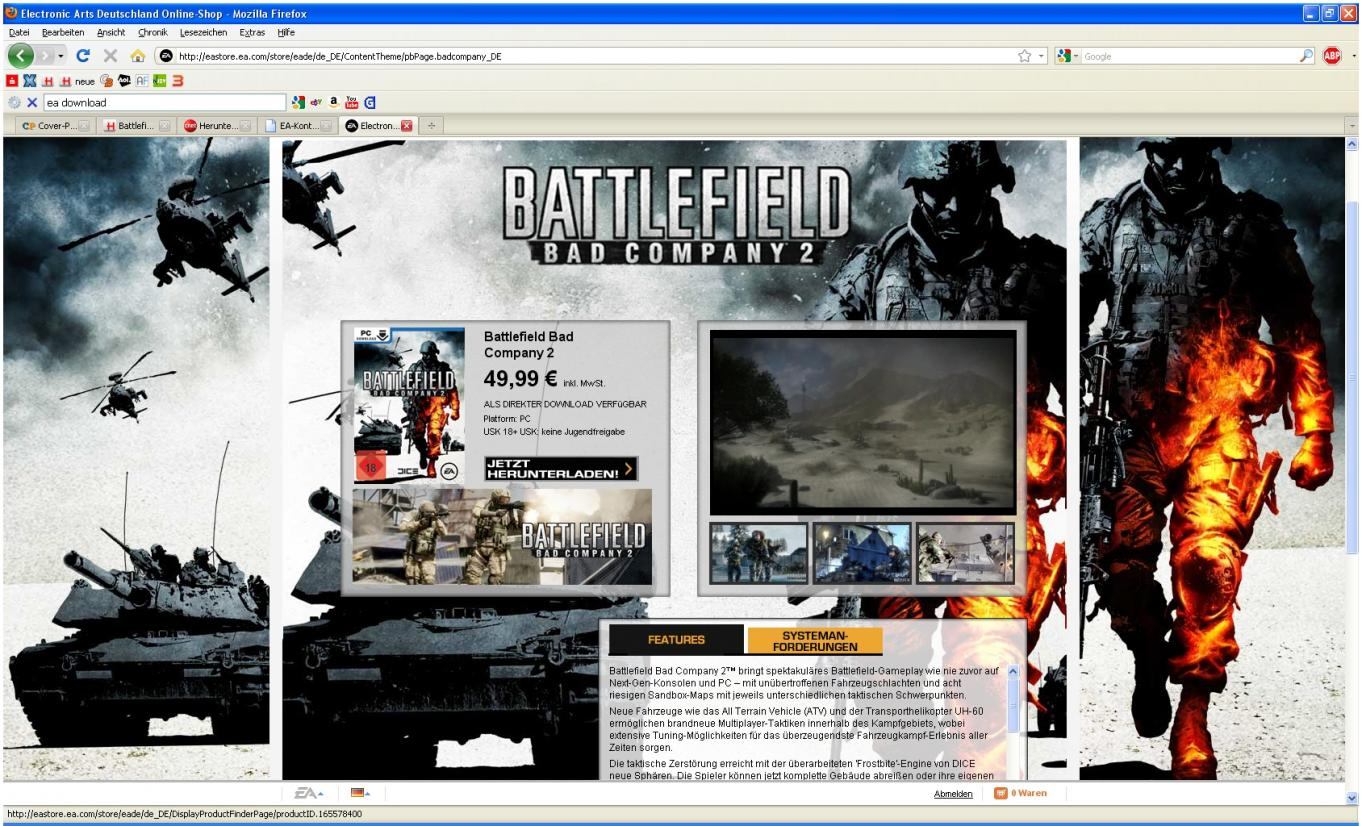Select third screenshot thumbnail
The width and height of the screenshot is (1362, 826).
click(x=965, y=553)
